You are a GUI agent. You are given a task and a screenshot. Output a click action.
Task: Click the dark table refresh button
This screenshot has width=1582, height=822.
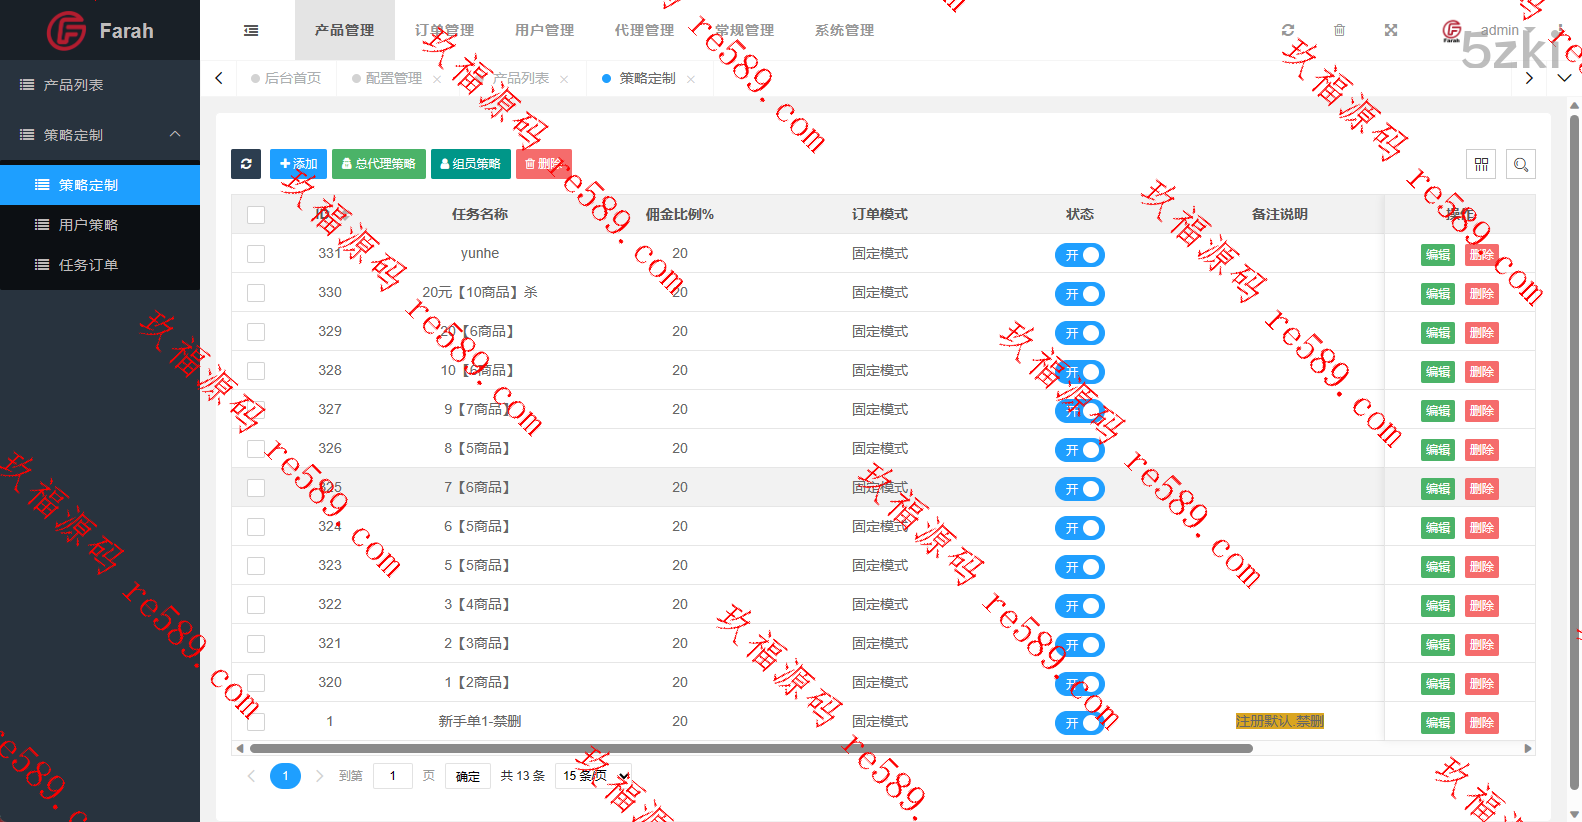pos(246,164)
